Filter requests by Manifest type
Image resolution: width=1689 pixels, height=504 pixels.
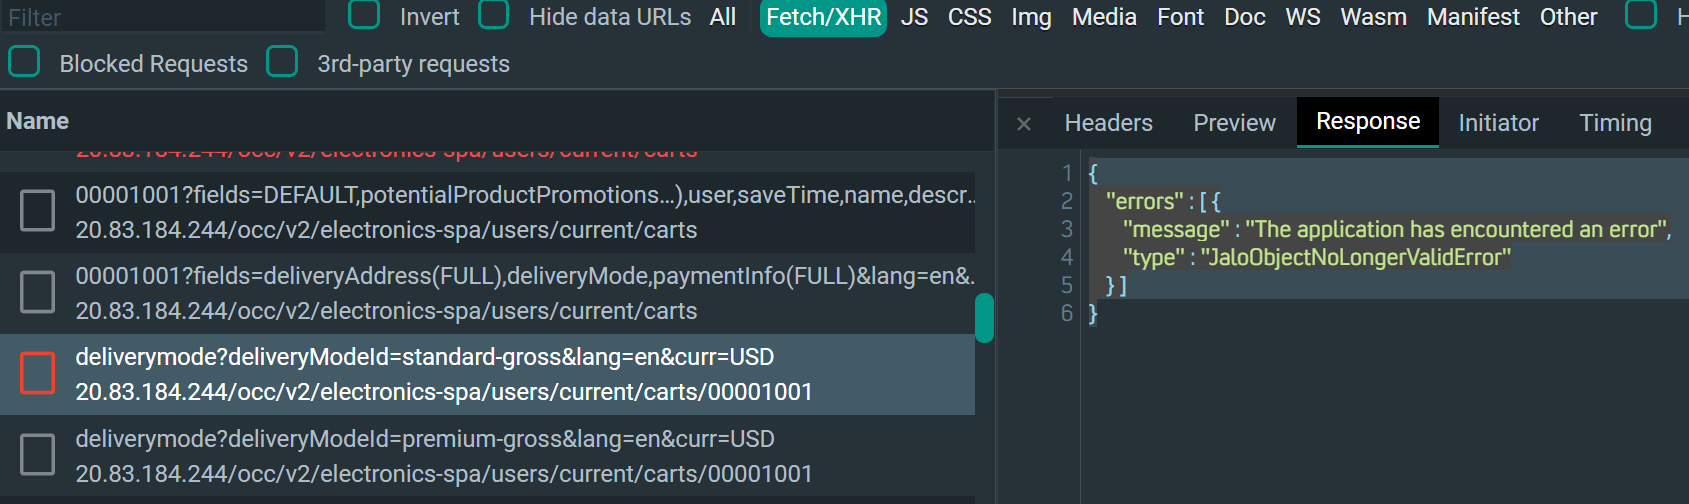1473,17
